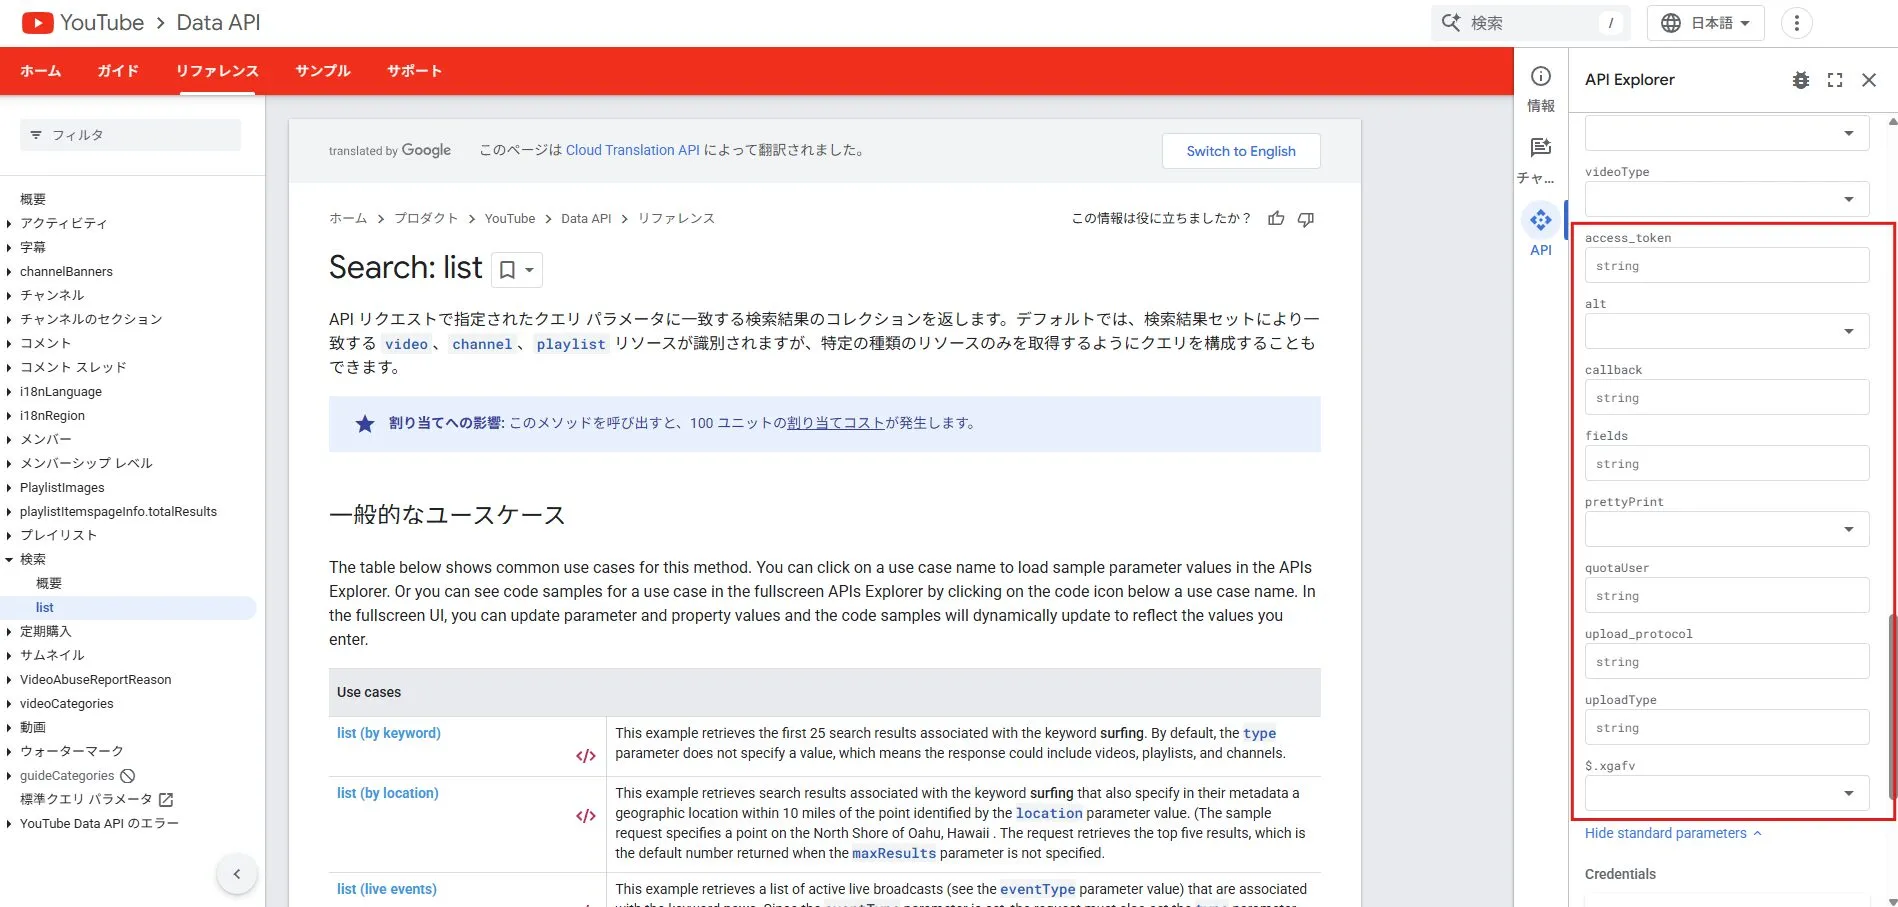1898x907 pixels.
Task: Collapse the left navigation sidebar
Action: [x=237, y=874]
